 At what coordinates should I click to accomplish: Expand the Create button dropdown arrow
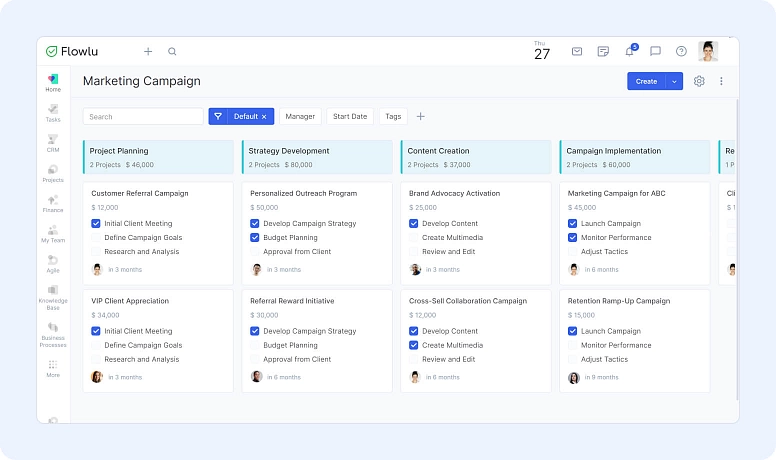[x=675, y=81]
